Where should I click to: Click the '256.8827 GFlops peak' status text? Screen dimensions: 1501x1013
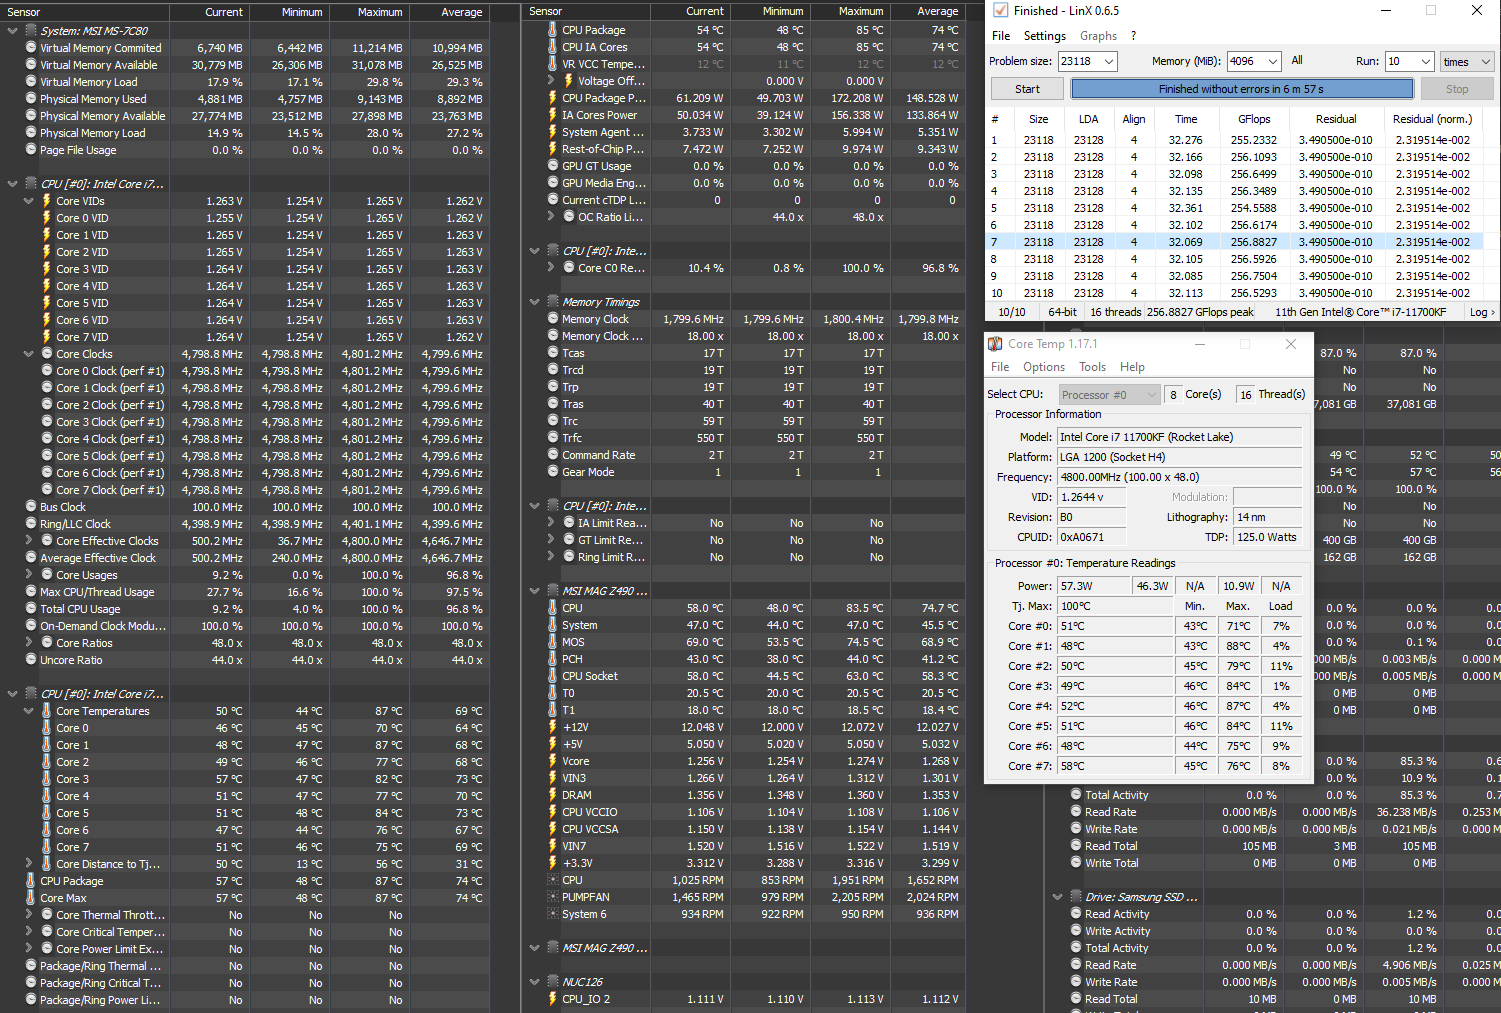tap(1200, 312)
